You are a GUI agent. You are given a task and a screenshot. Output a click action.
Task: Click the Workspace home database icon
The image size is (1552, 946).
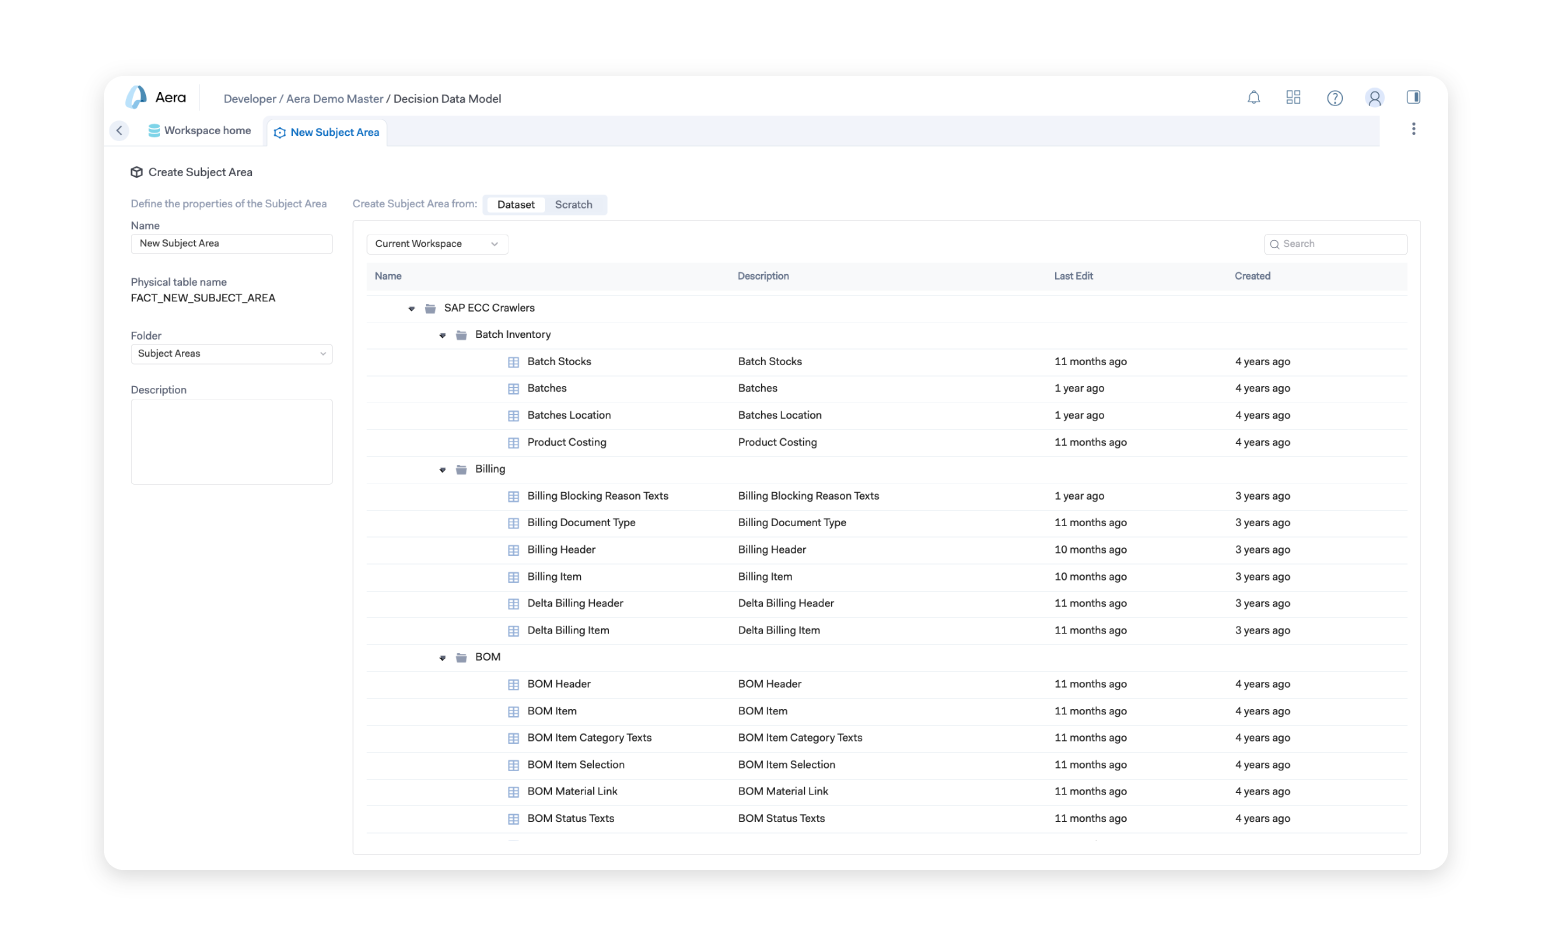pos(154,131)
